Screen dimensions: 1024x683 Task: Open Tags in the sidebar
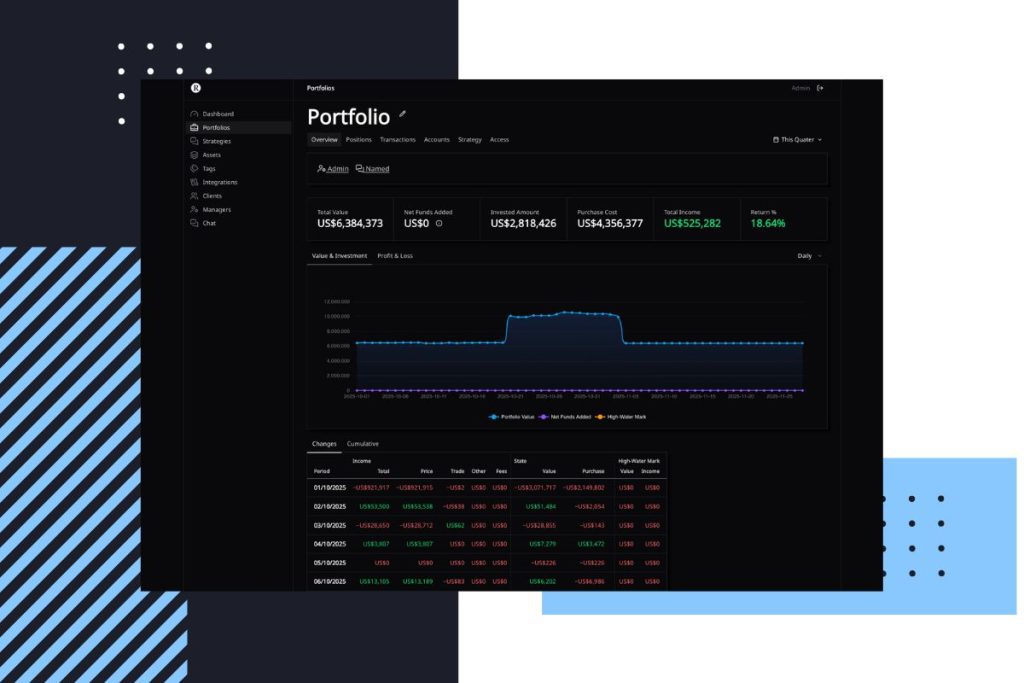(x=208, y=169)
